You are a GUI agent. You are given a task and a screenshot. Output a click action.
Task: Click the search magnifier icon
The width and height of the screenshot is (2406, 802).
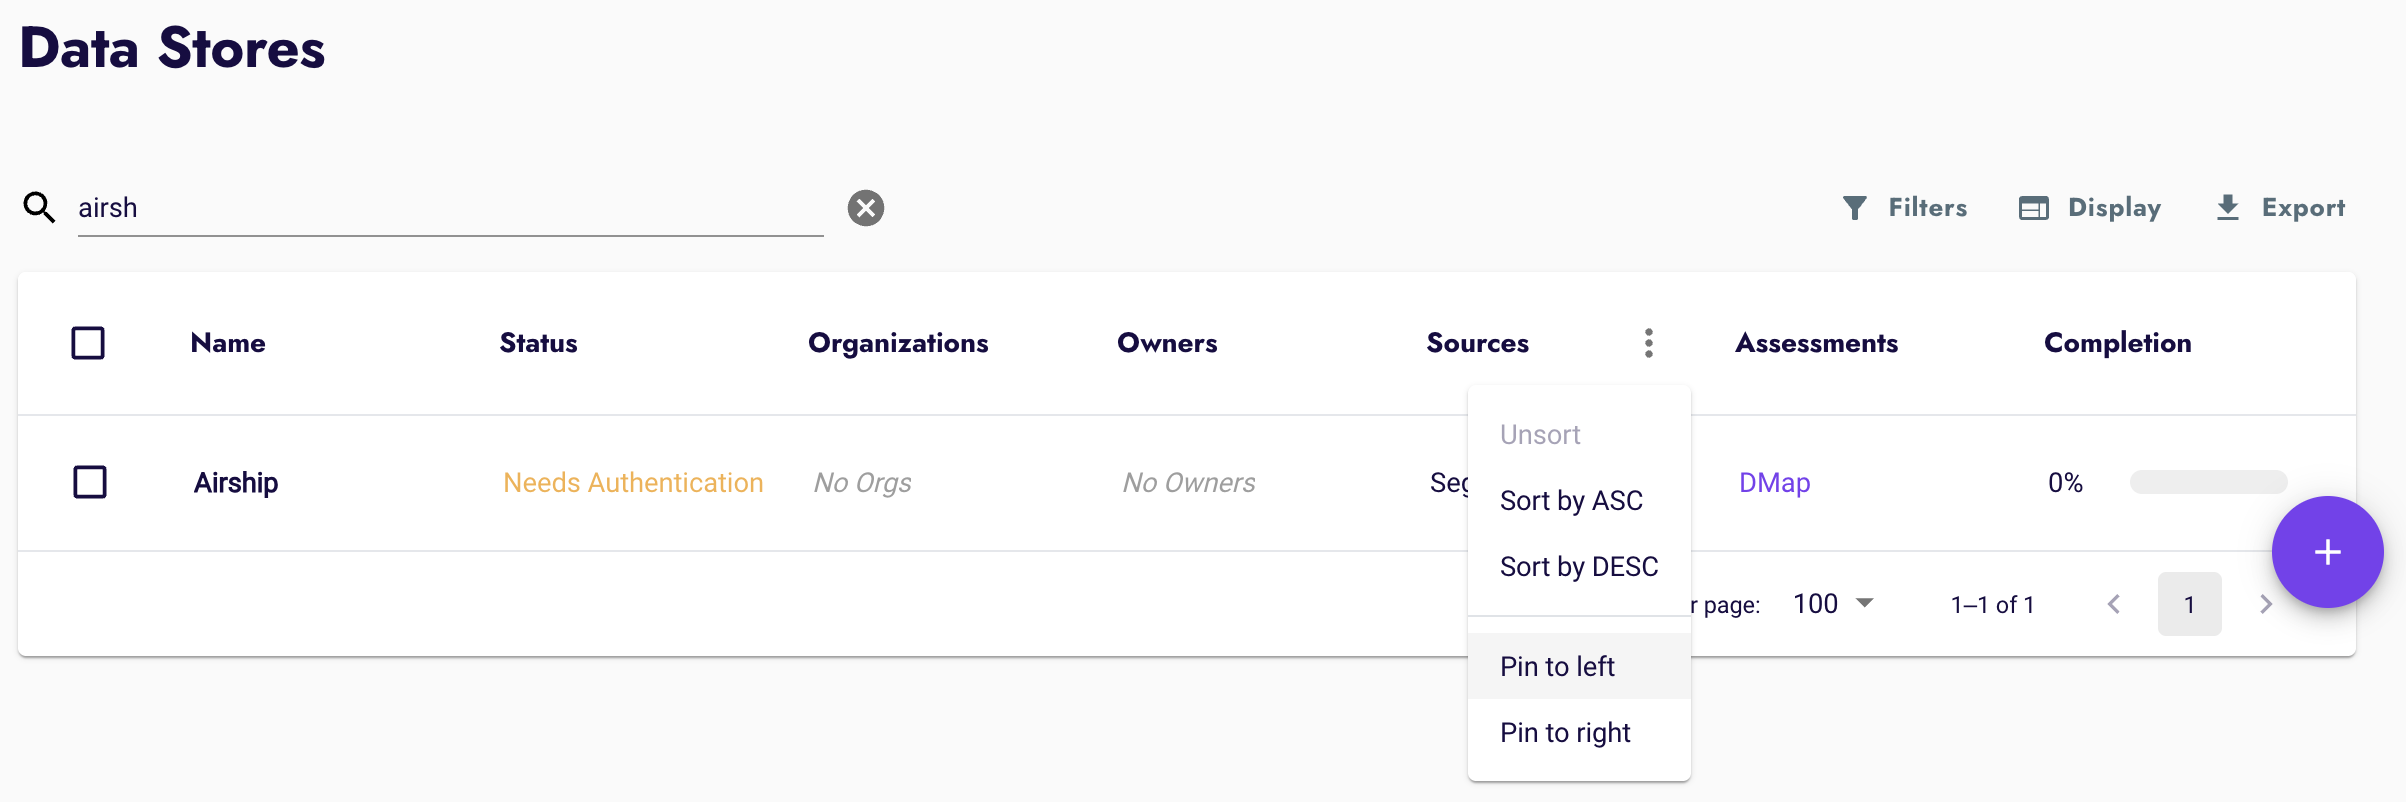39,208
